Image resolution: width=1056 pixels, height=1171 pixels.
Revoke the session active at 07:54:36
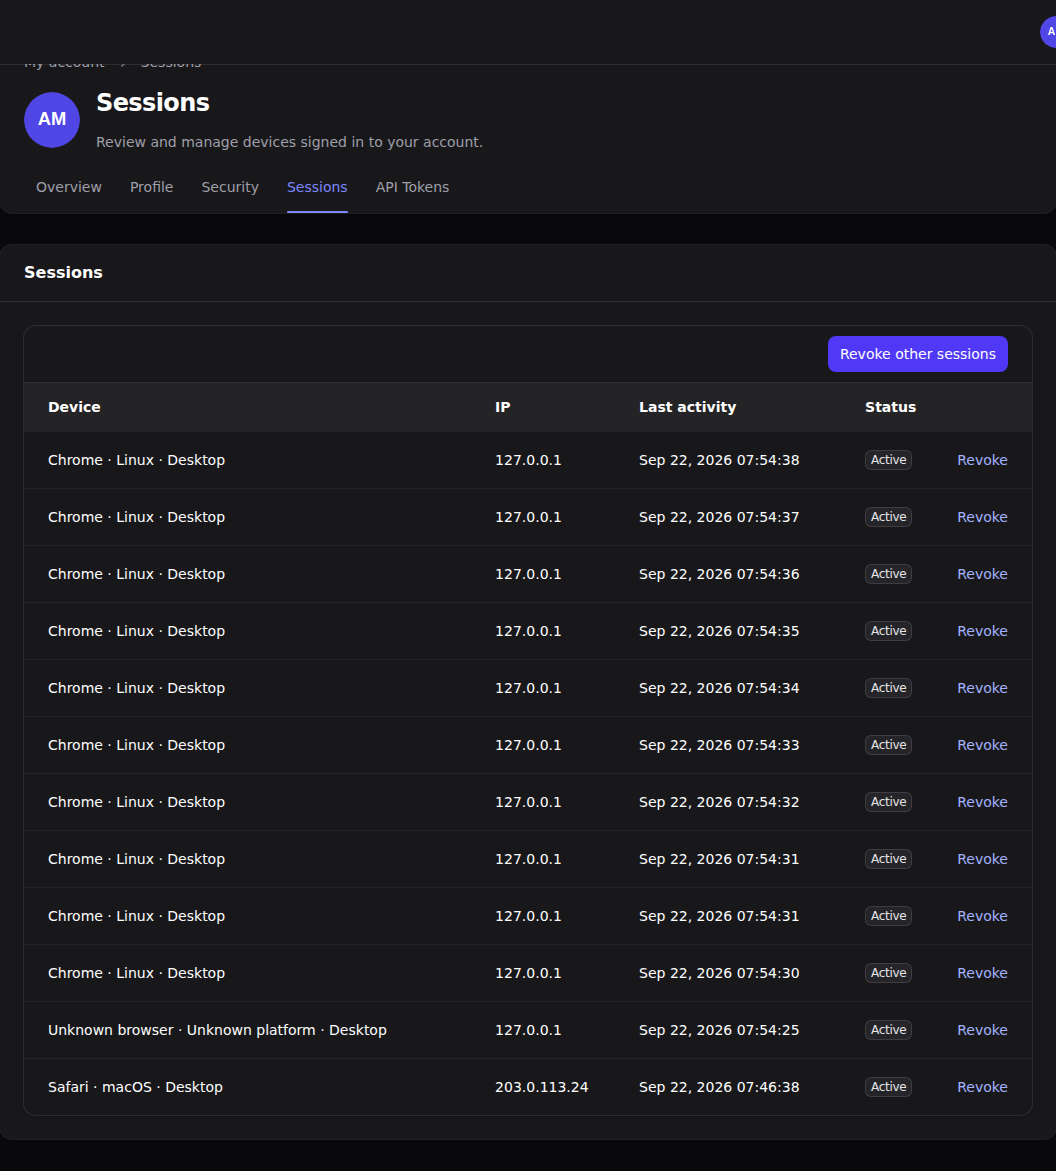(x=982, y=574)
